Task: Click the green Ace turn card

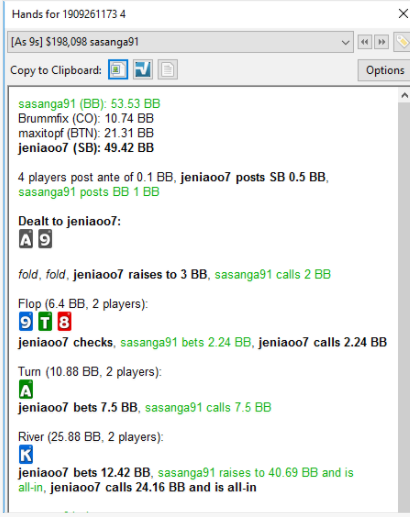Action: point(26,389)
